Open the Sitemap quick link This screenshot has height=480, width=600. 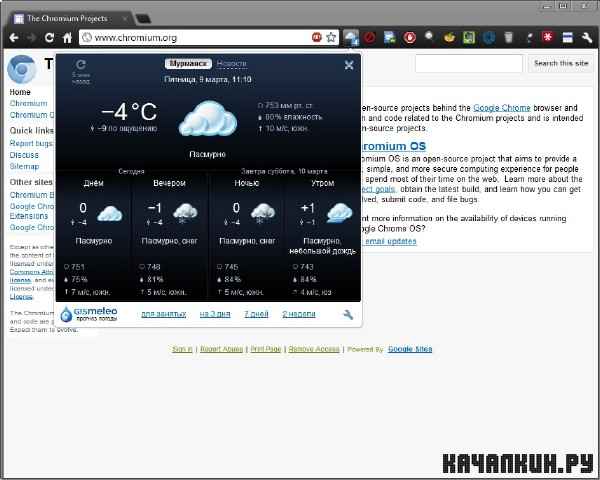point(24,167)
